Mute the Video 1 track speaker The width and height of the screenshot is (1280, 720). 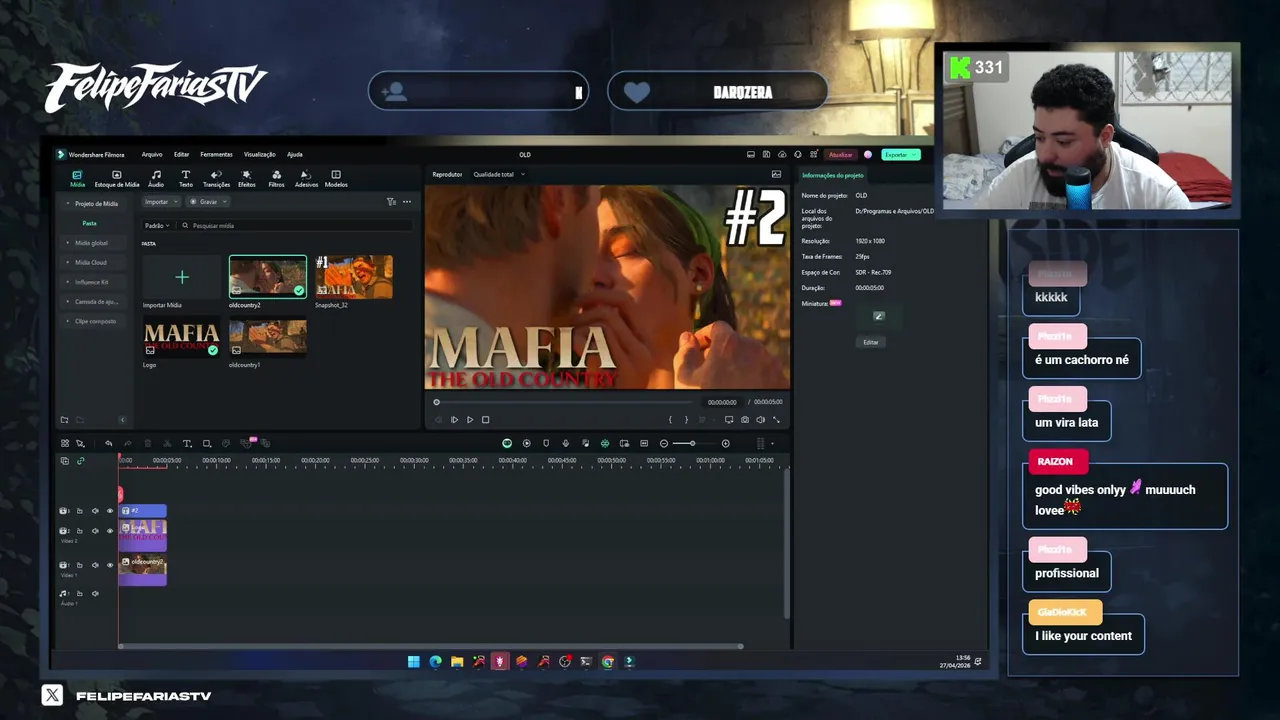click(x=95, y=565)
